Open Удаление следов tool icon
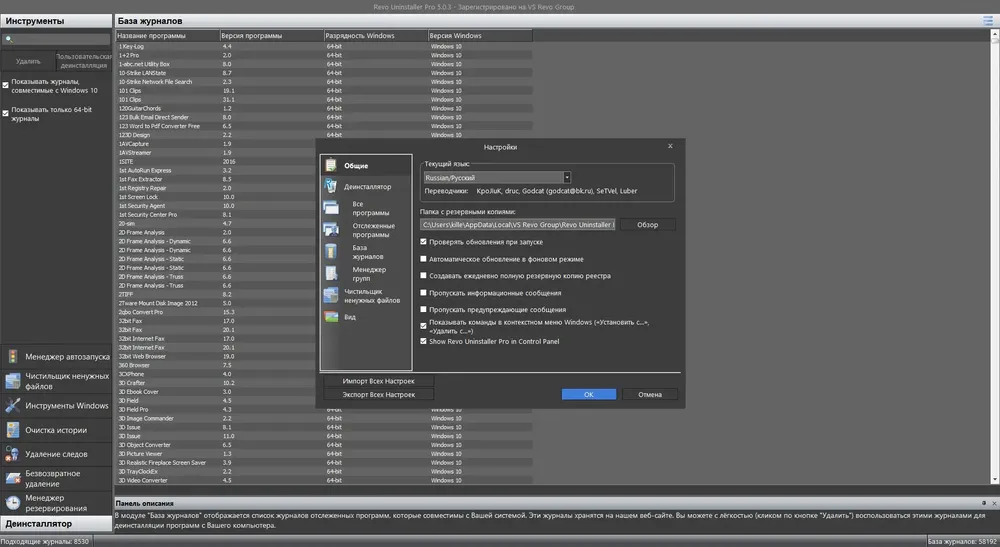Viewport: 1000px width, 547px height. click(12, 454)
